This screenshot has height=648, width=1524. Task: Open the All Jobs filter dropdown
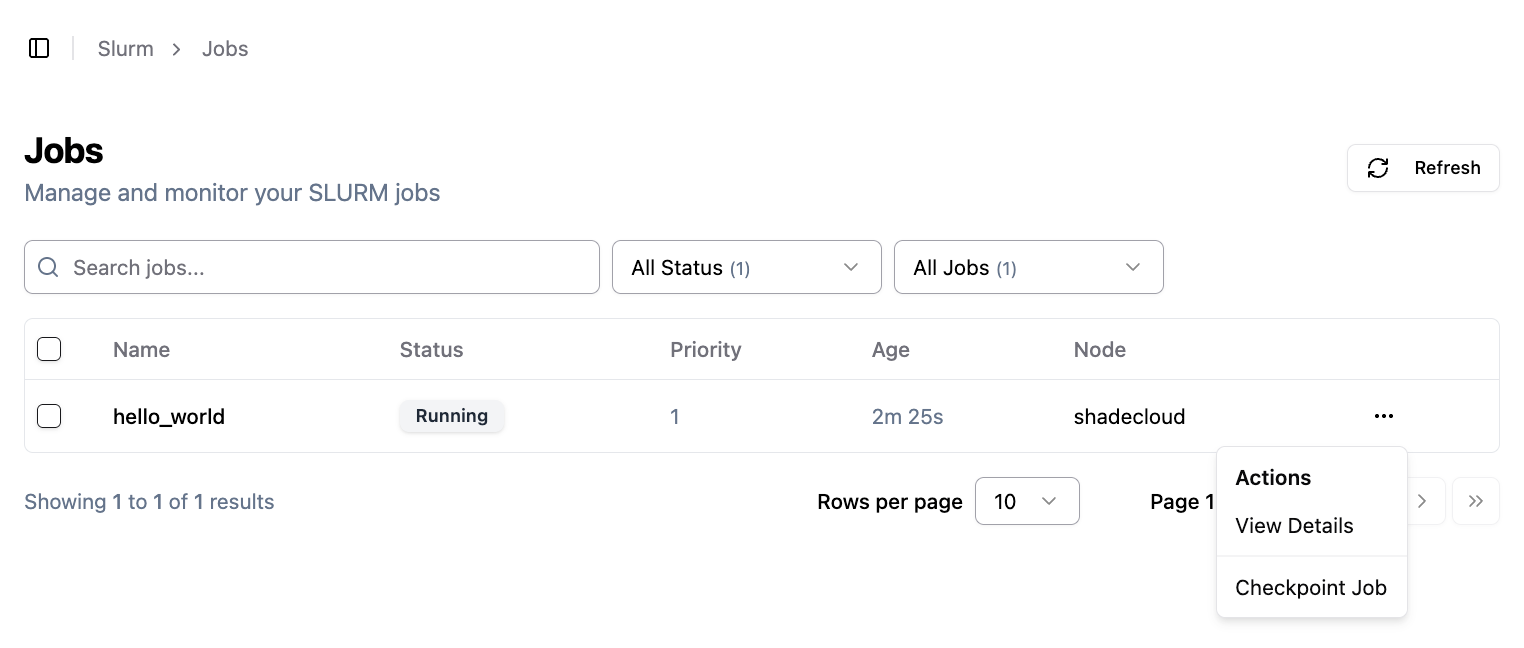click(1028, 267)
